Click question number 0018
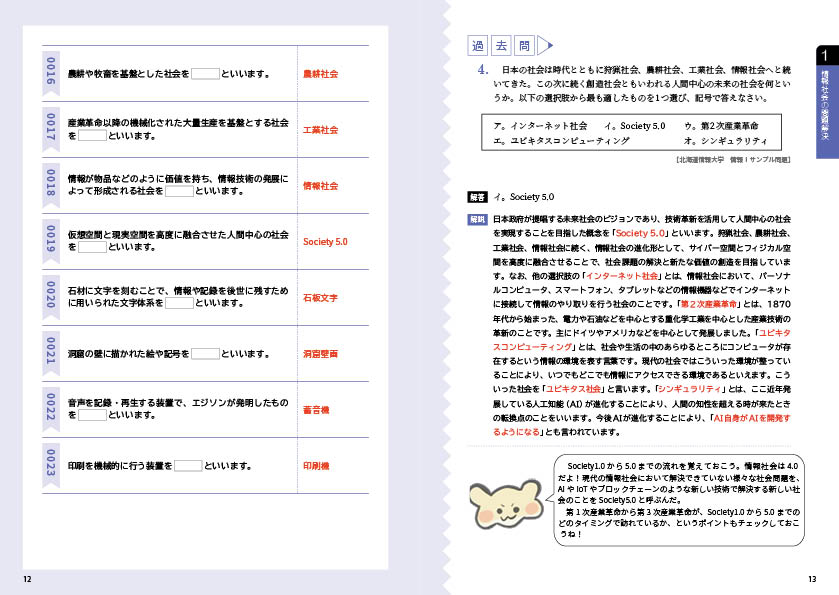Viewport: 839px width, 595px height. point(51,183)
